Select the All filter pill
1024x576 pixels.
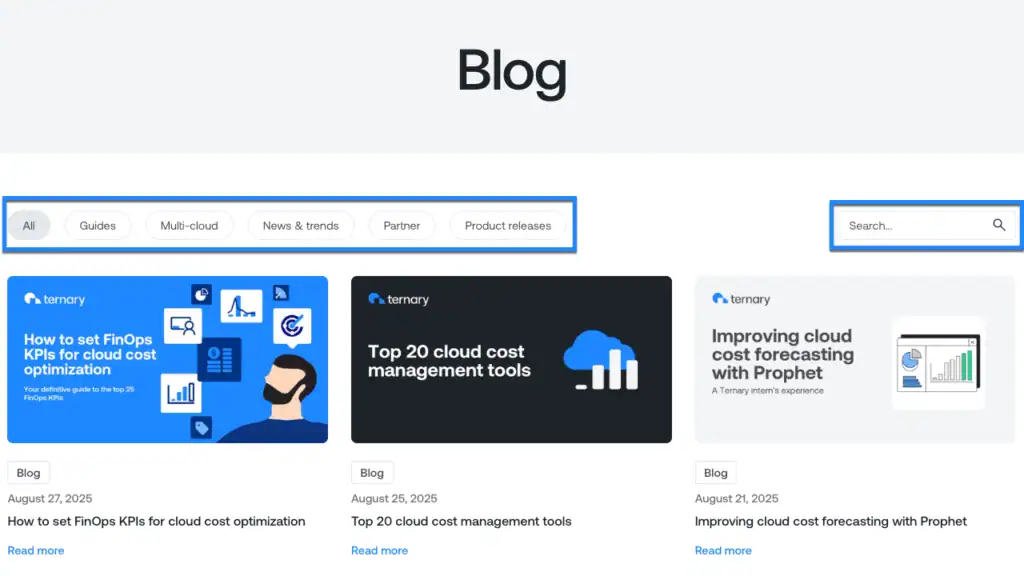point(29,225)
